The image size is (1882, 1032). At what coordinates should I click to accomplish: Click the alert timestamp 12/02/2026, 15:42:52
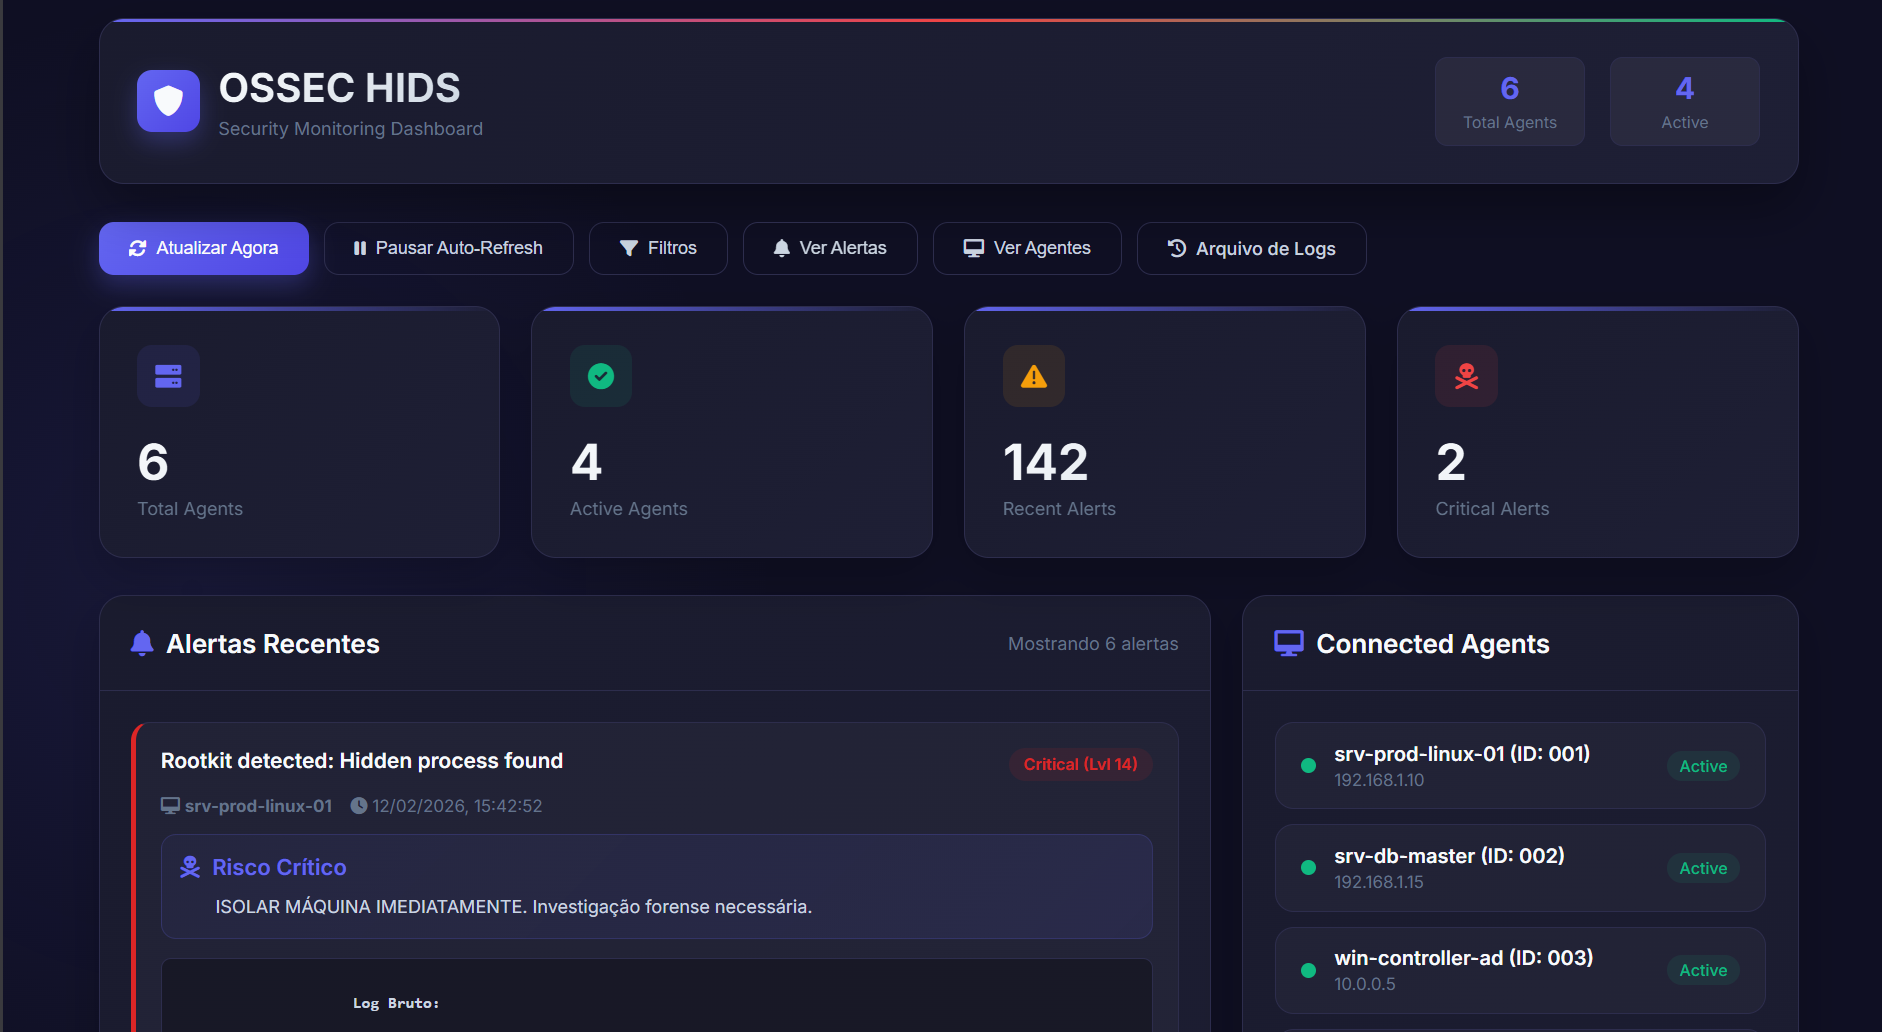point(457,806)
